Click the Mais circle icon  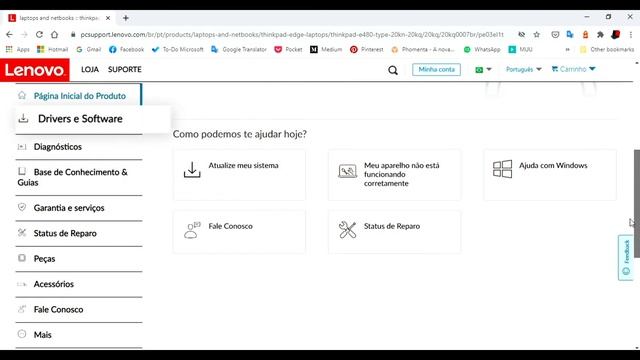(22, 334)
